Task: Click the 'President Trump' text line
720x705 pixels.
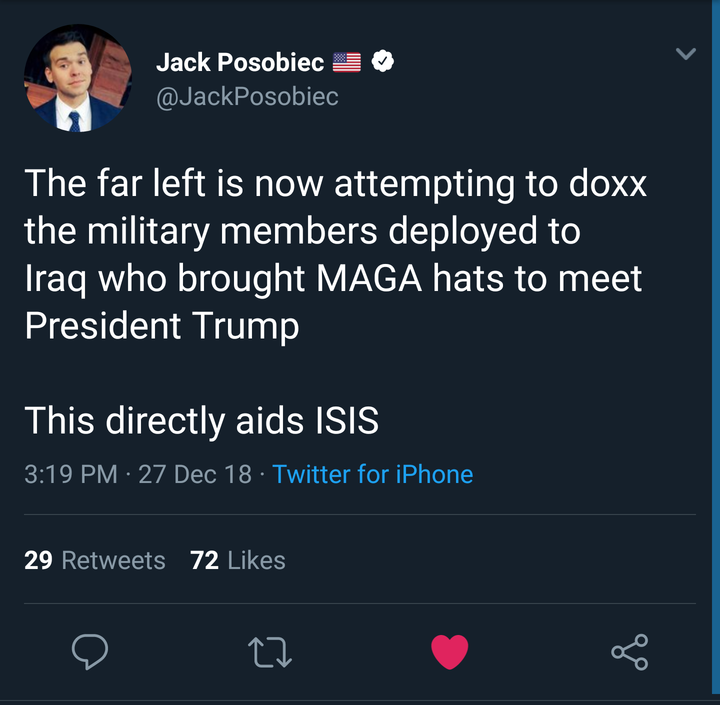Action: point(162,326)
